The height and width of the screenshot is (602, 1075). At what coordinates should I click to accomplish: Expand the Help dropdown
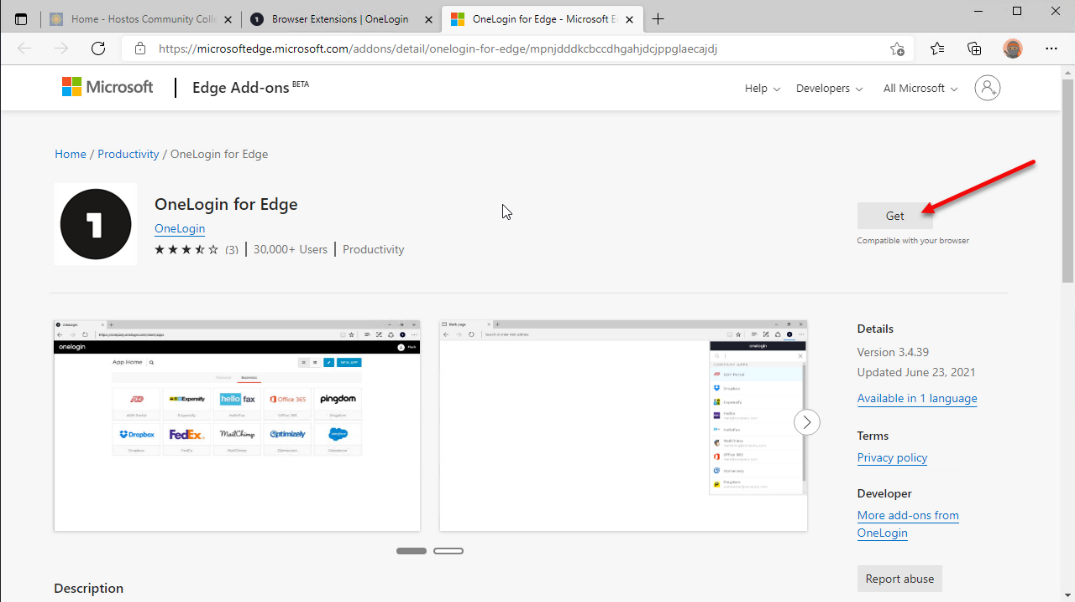762,88
